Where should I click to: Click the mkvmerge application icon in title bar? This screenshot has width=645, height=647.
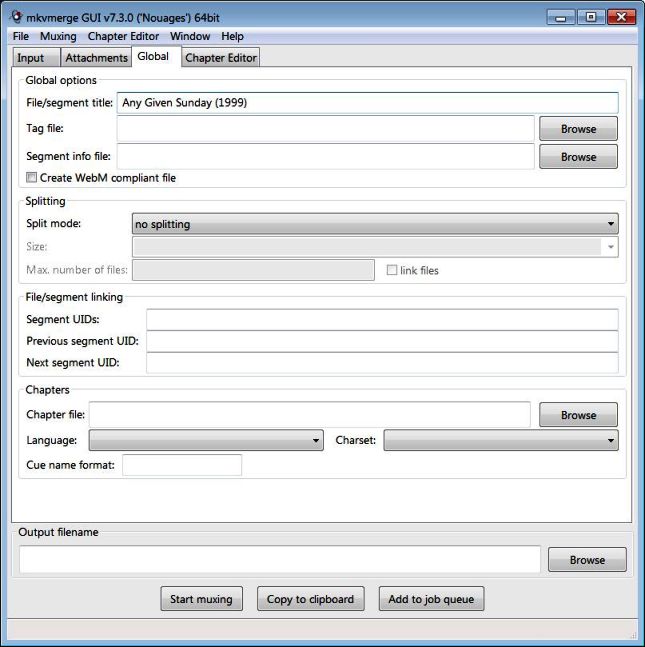click(x=16, y=17)
